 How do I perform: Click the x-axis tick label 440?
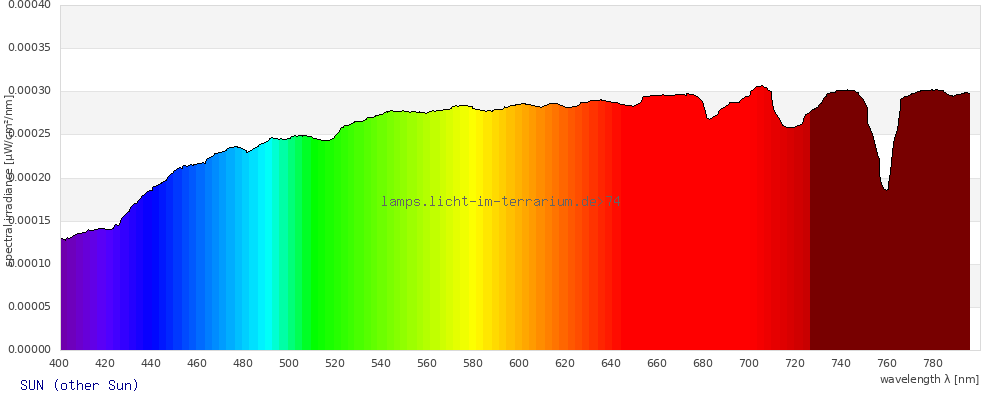point(151,364)
